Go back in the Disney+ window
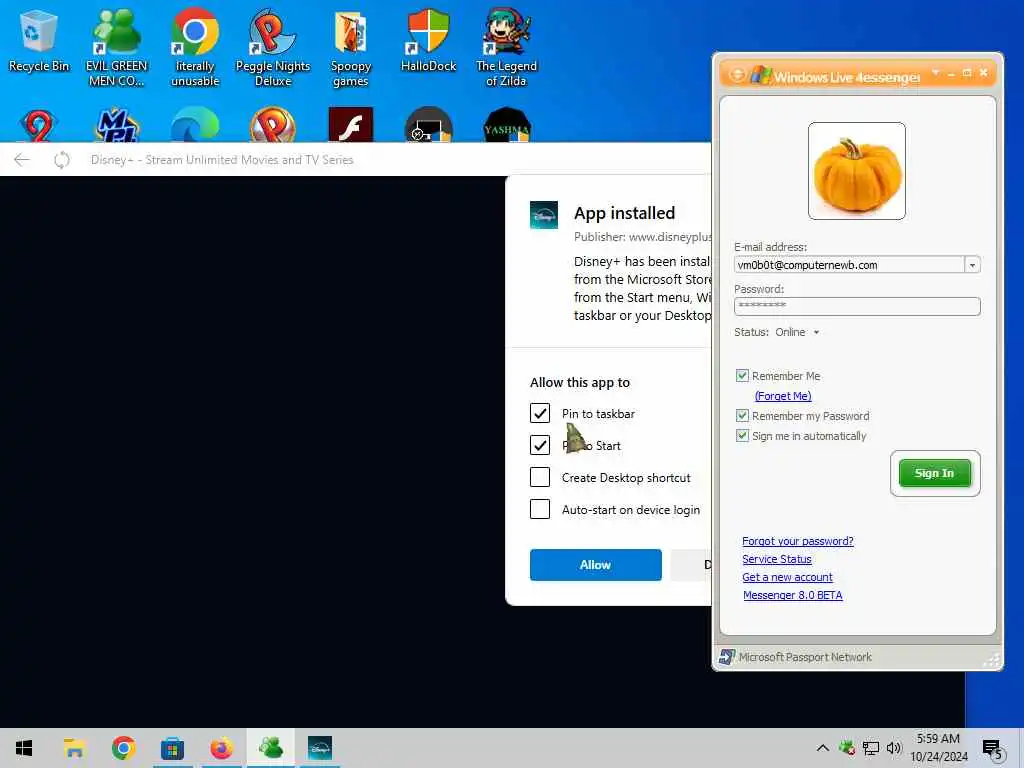 pos(22,160)
